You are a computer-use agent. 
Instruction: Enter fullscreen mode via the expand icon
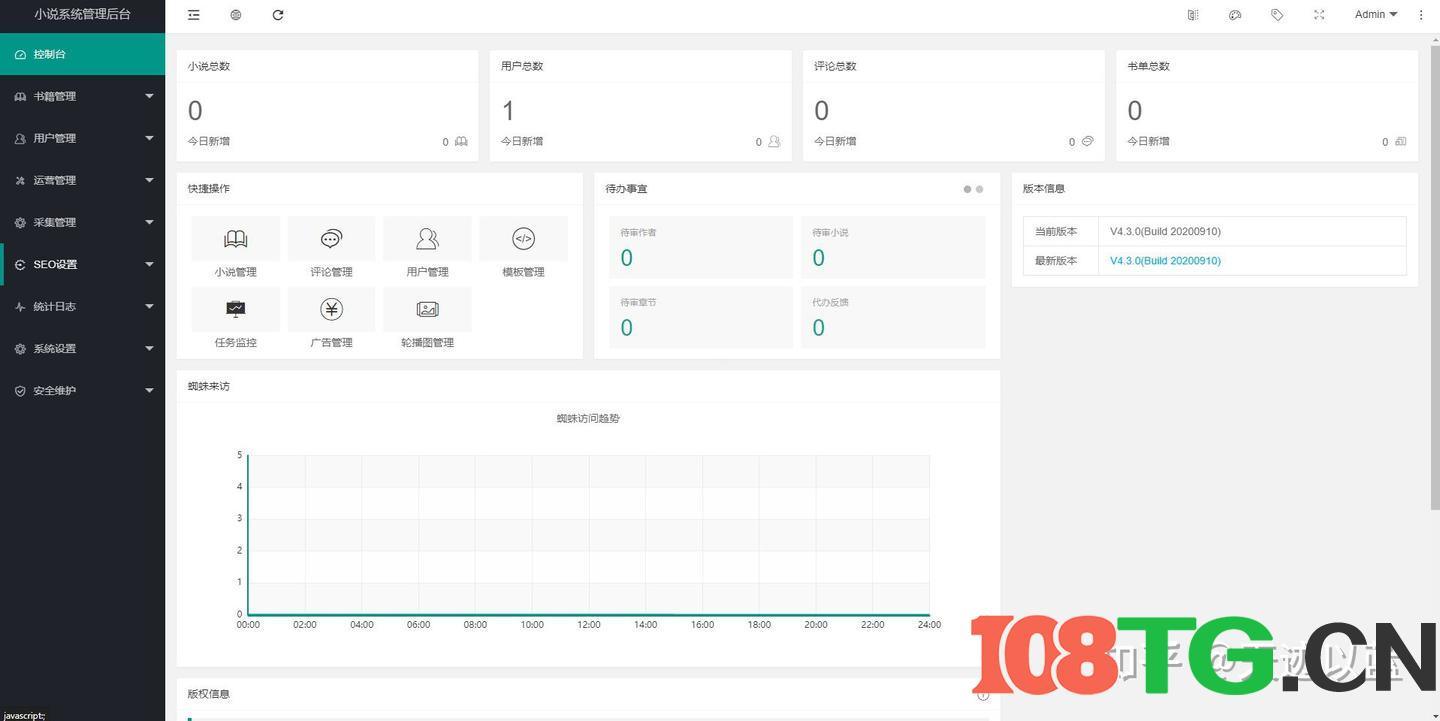pyautogui.click(x=1319, y=15)
